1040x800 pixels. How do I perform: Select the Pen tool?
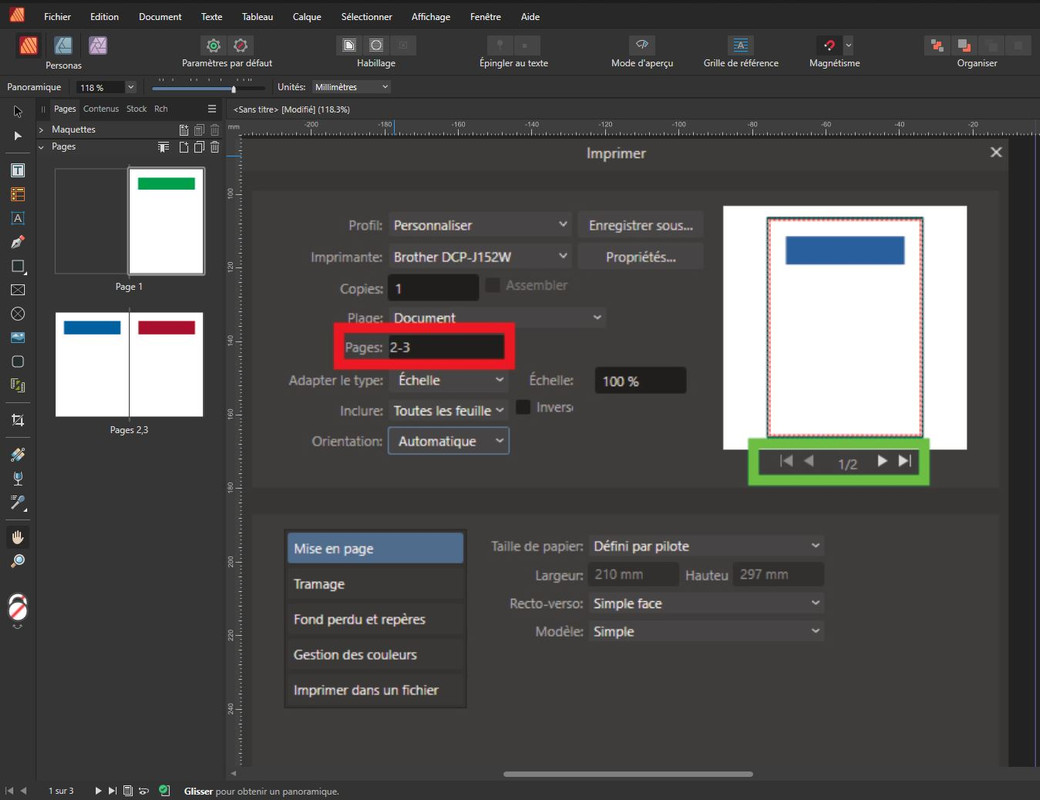(18, 242)
